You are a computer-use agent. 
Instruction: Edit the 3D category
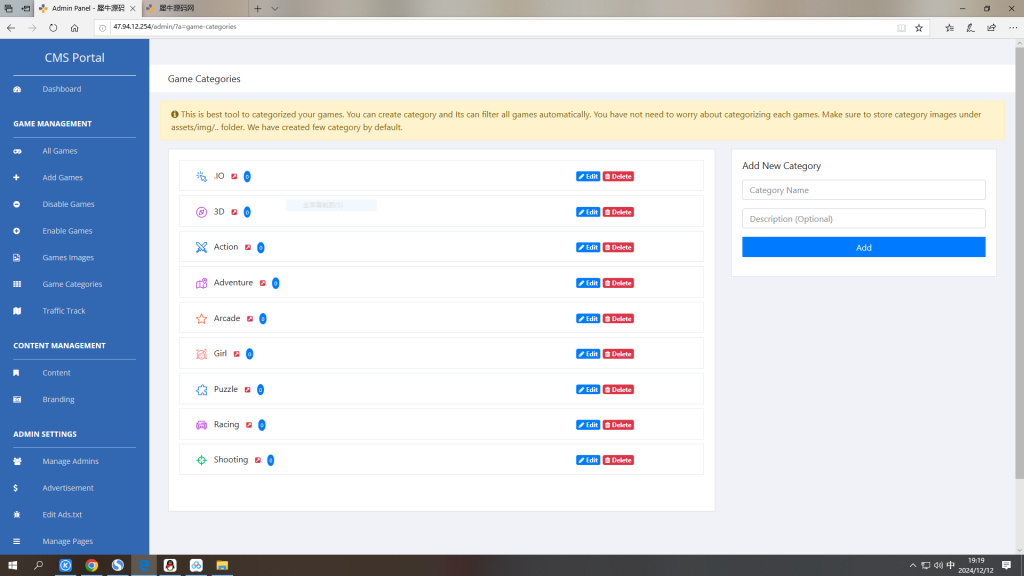point(588,212)
